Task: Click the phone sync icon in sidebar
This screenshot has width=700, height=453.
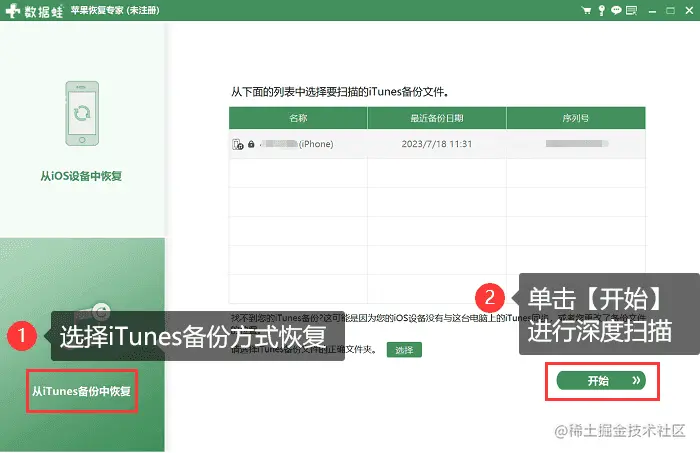Action: 82,113
